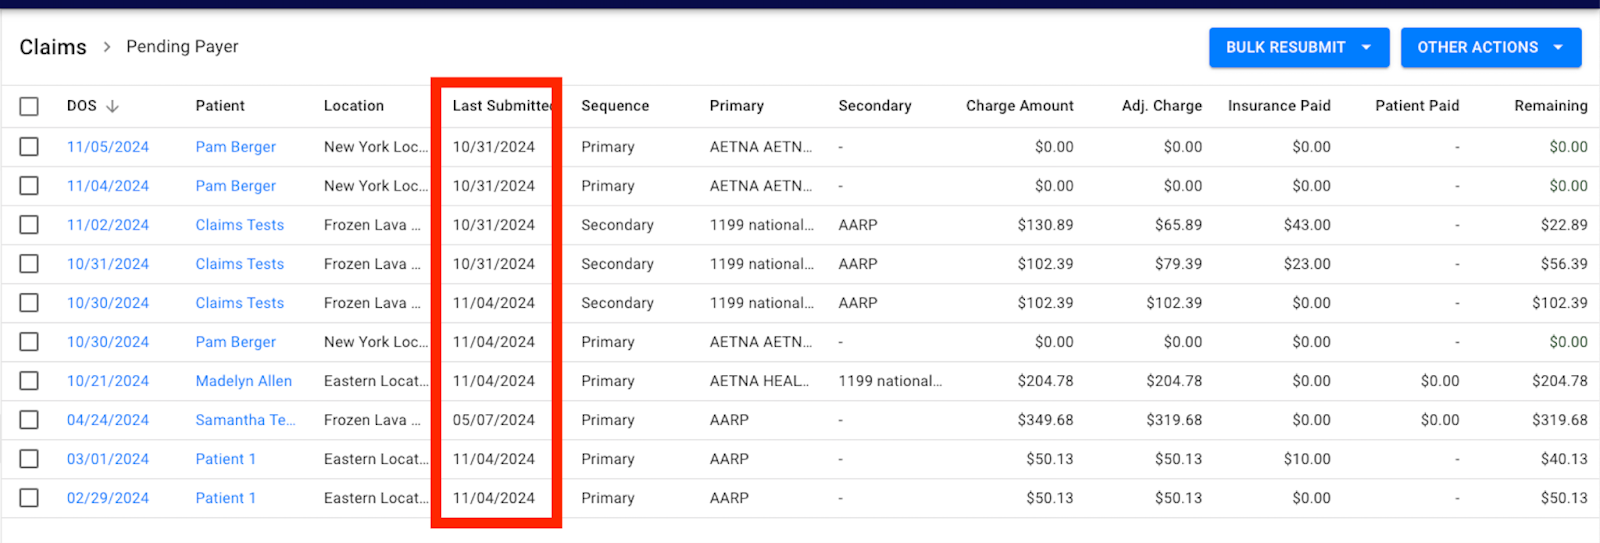The width and height of the screenshot is (1600, 543).
Task: Check the box for the 11/05/2024 claim
Action: pyautogui.click(x=29, y=147)
